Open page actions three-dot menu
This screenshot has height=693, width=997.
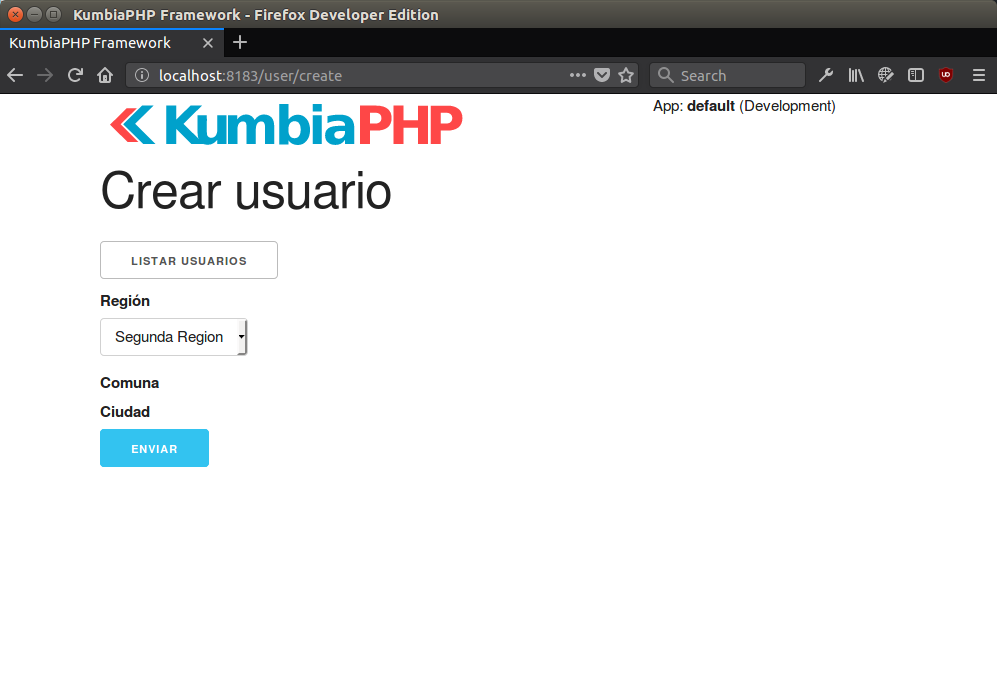(577, 75)
